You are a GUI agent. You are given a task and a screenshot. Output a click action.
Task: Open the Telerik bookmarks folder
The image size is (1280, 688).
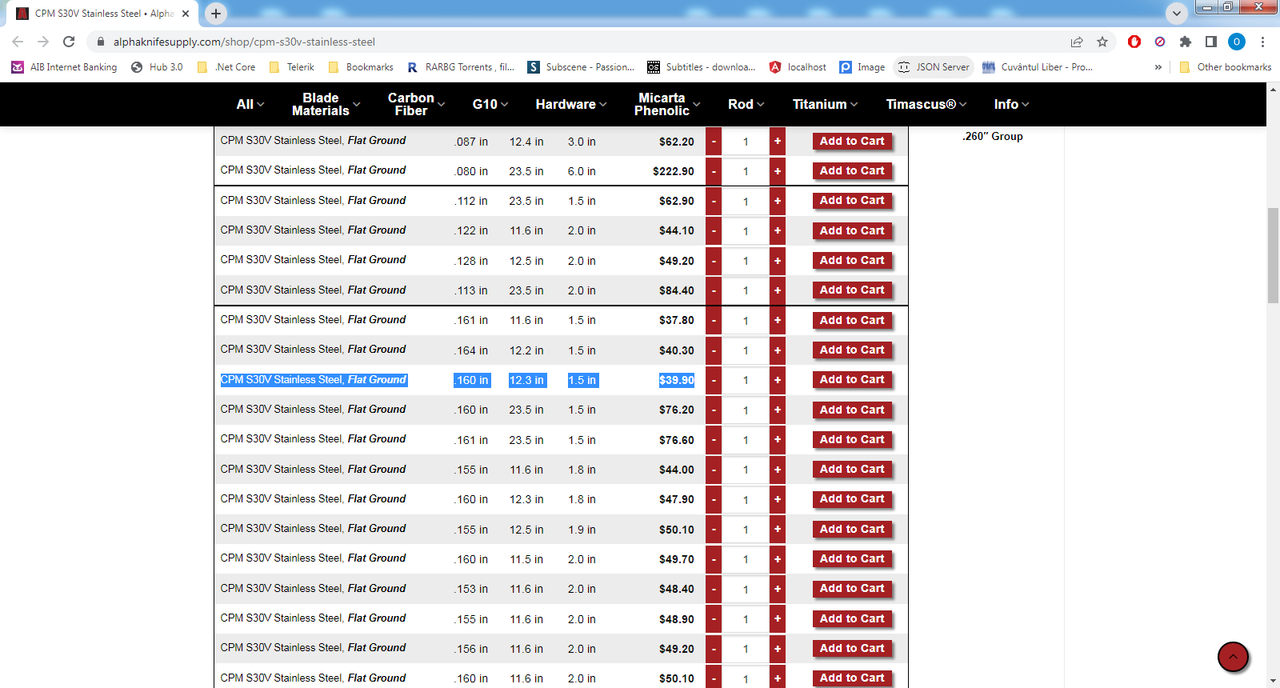click(290, 67)
